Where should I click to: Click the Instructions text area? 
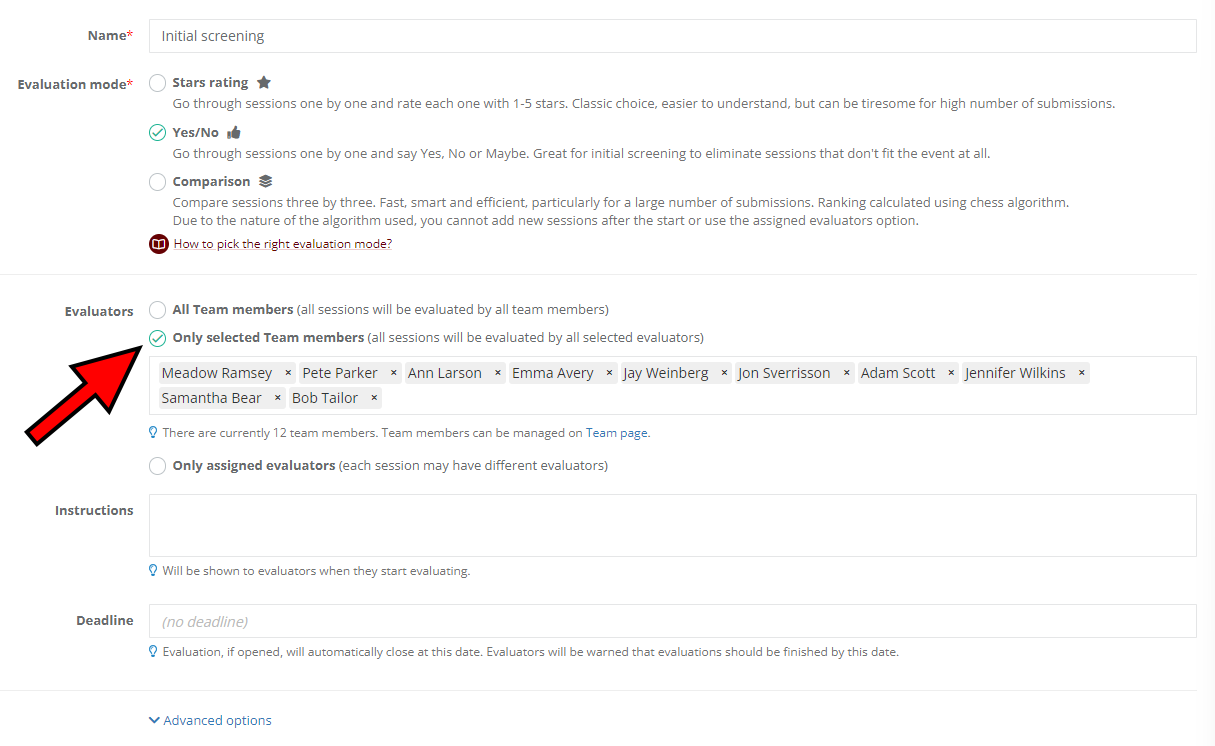pos(672,525)
